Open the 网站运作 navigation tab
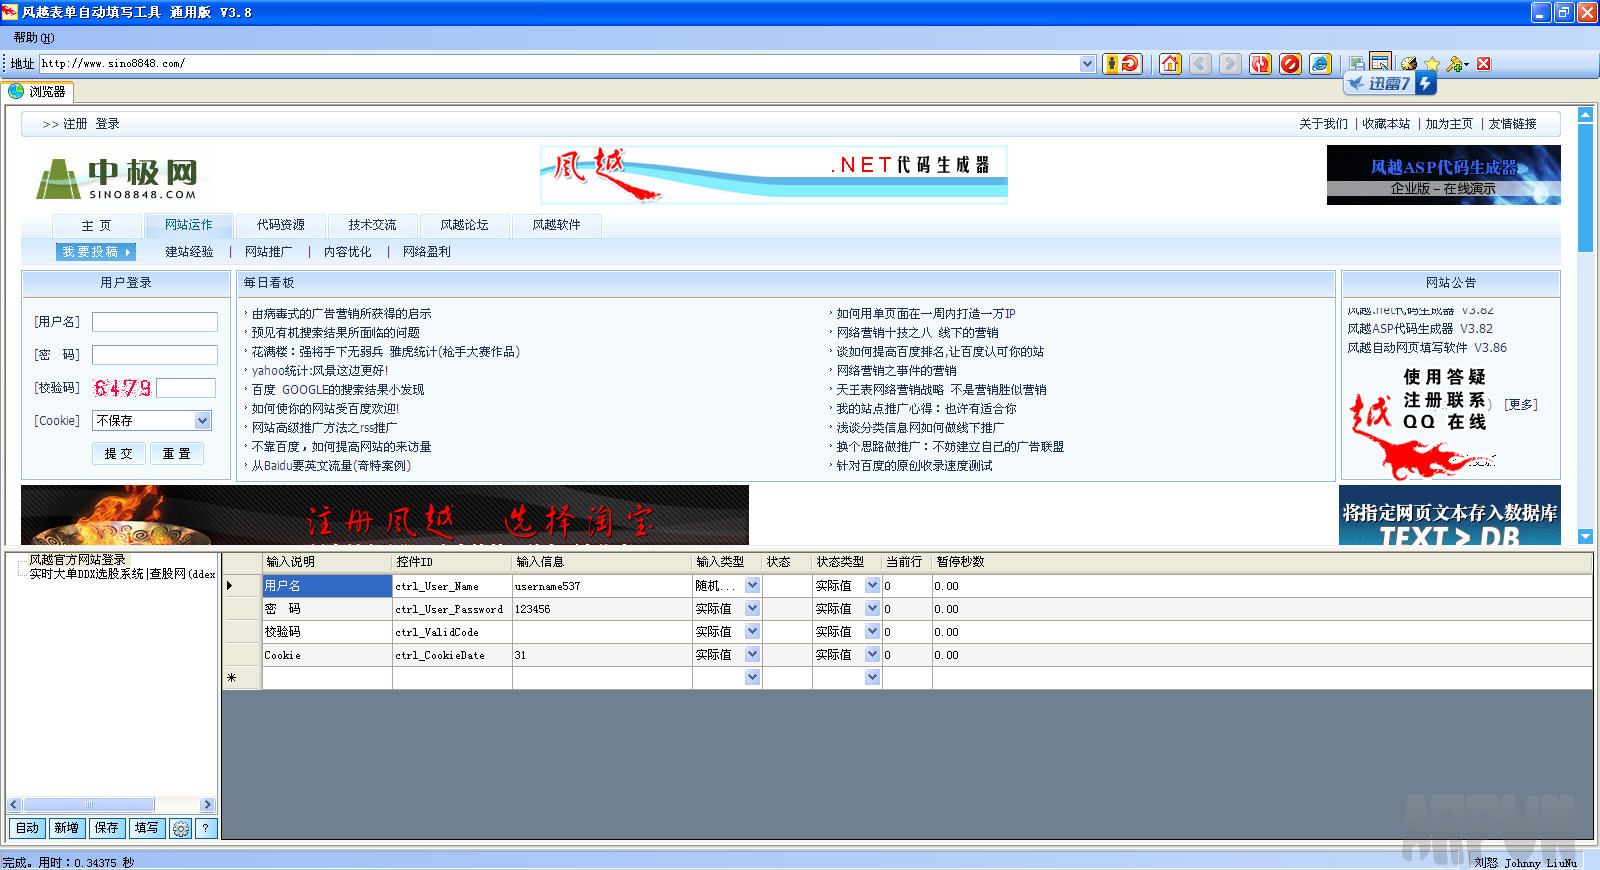This screenshot has width=1600, height=870. pos(188,225)
